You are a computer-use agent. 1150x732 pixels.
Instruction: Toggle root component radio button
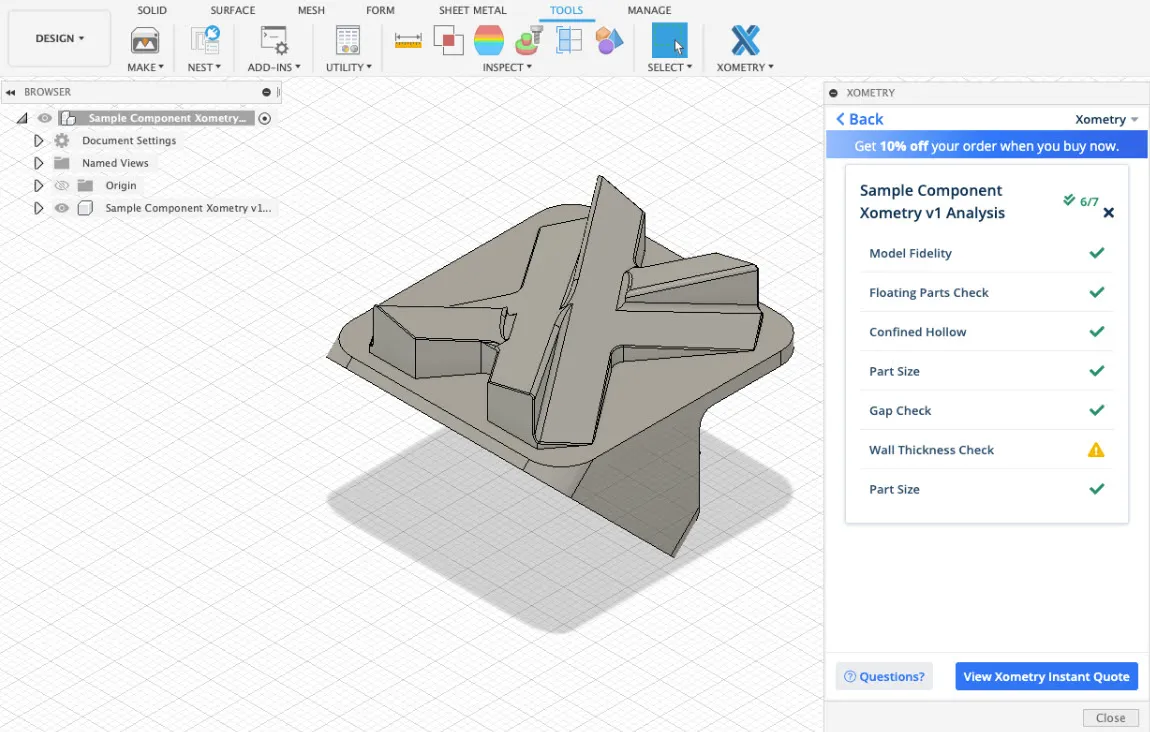click(265, 118)
